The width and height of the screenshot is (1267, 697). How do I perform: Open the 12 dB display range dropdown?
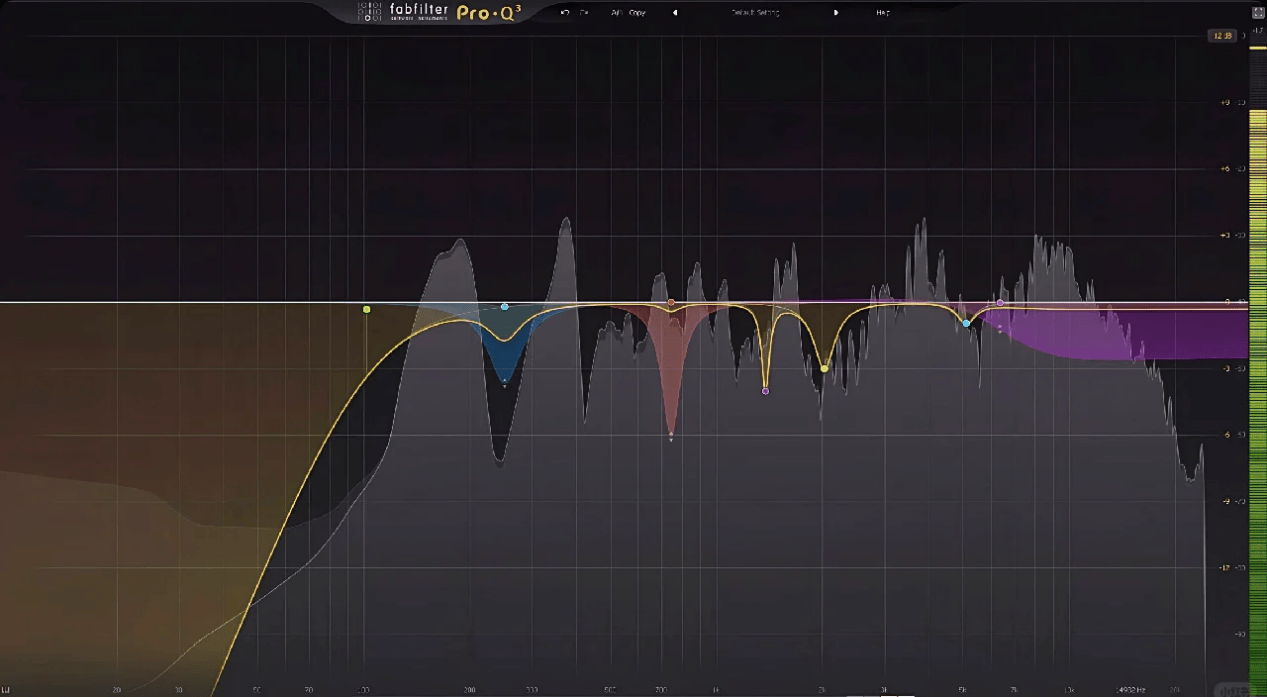[1222, 36]
